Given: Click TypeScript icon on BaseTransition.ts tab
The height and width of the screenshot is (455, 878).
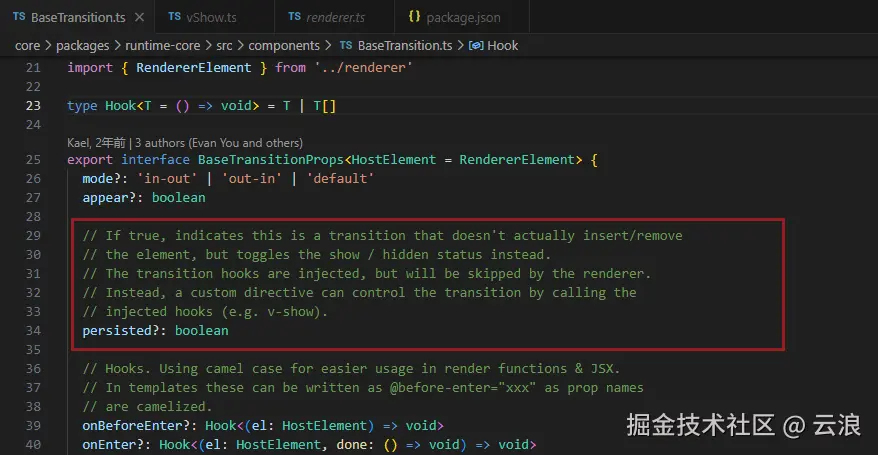Looking at the screenshot, I should [19, 17].
